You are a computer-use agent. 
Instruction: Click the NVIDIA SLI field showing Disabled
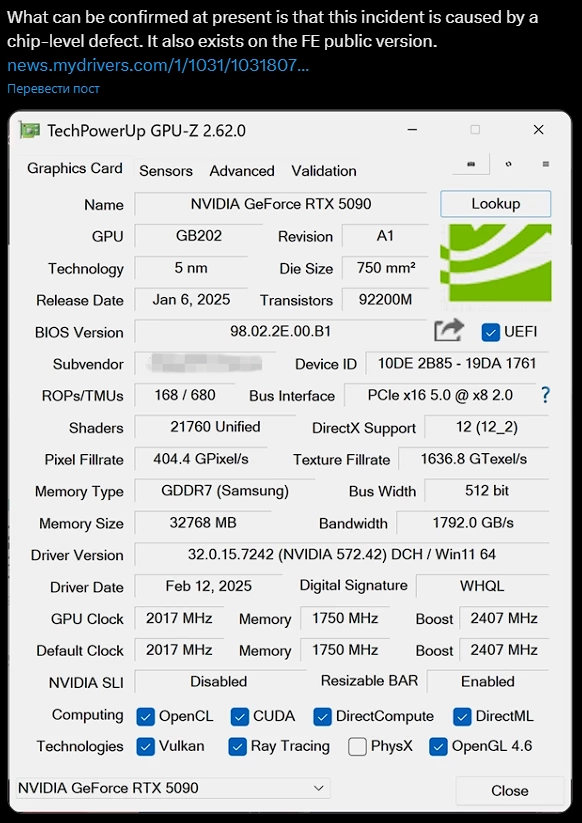(219, 682)
